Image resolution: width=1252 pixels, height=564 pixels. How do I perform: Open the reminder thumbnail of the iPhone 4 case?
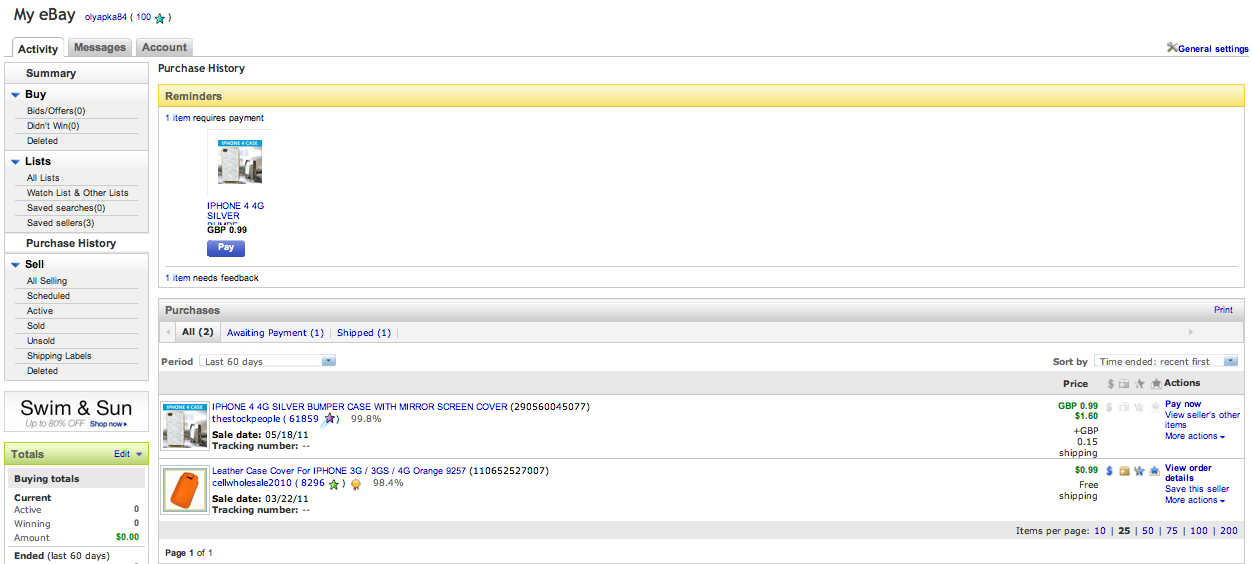click(240, 162)
